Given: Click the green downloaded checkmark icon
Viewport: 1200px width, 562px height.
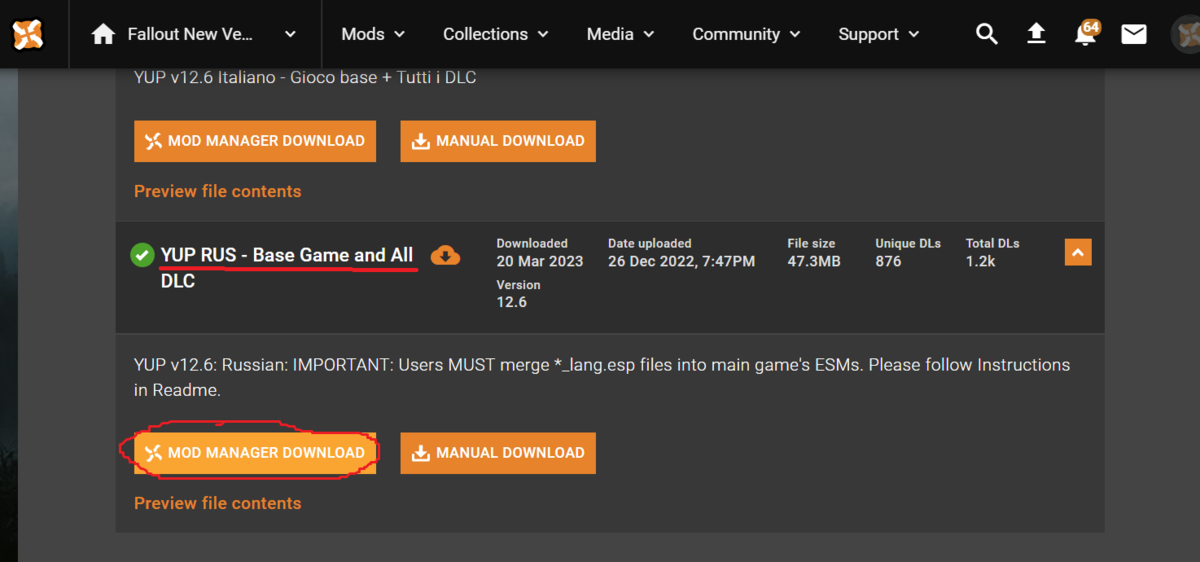Looking at the screenshot, I should tap(142, 255).
